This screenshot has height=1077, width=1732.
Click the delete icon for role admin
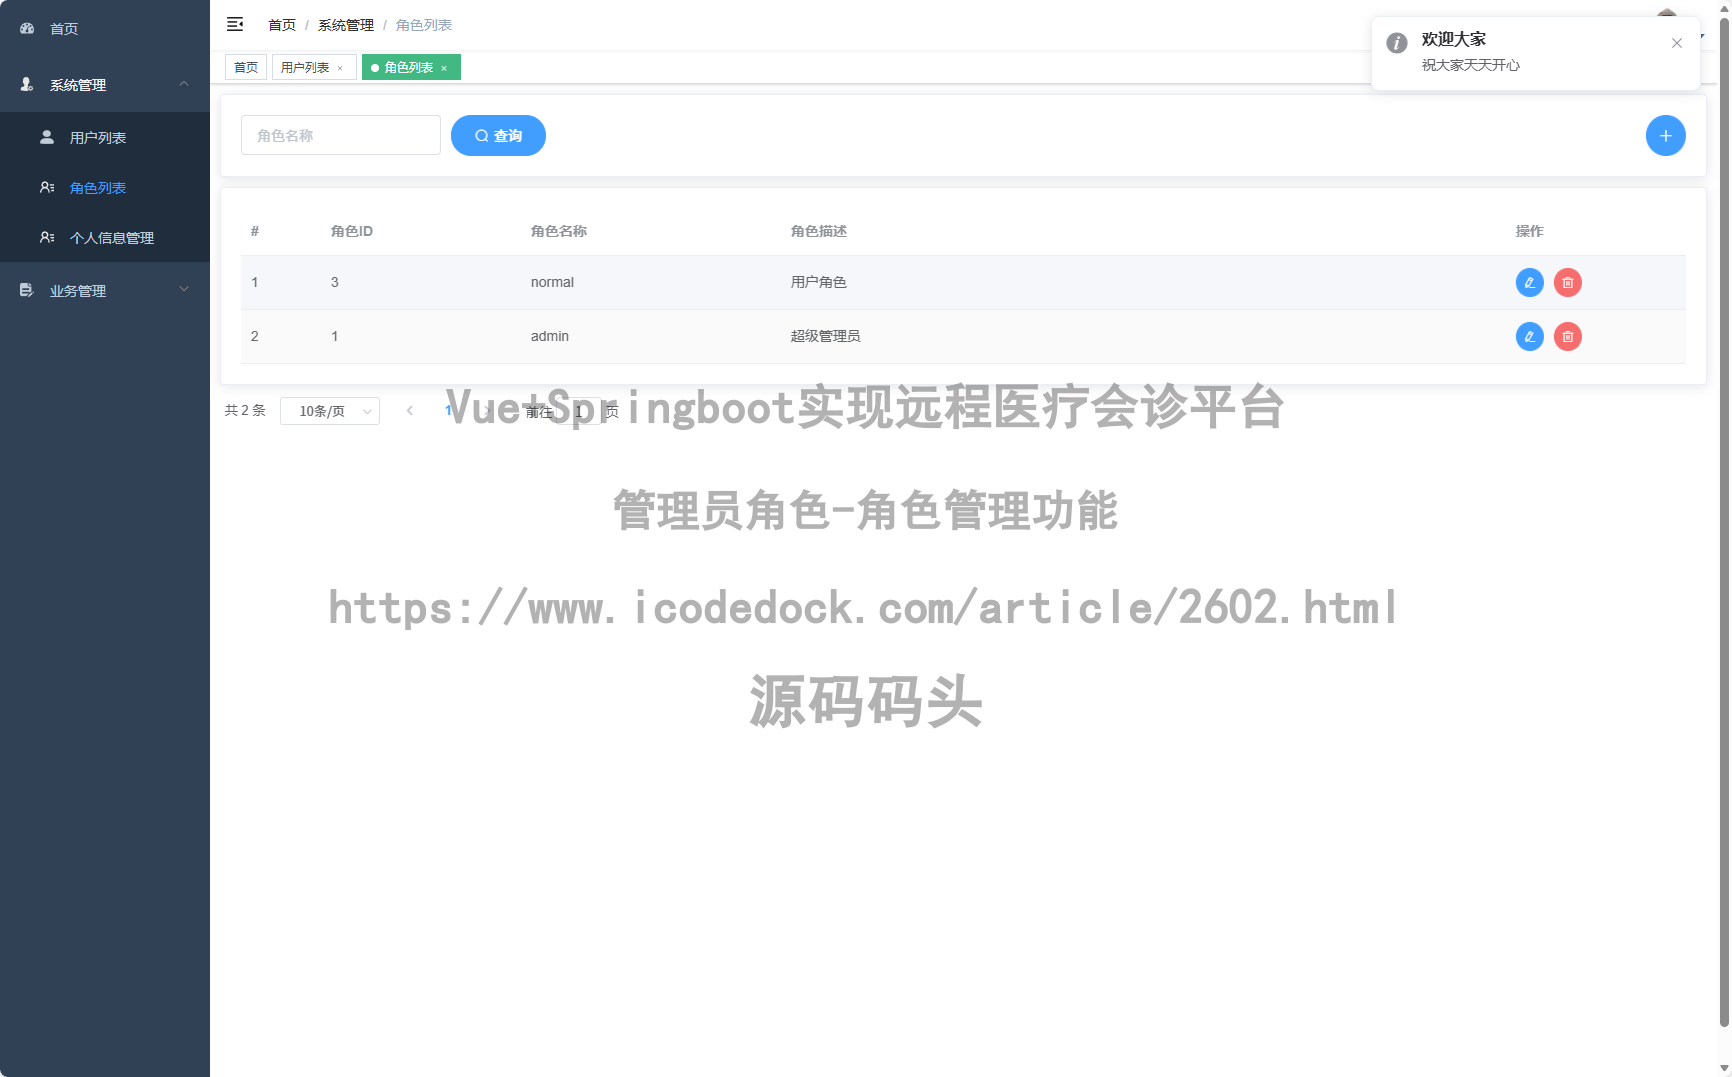click(1567, 336)
